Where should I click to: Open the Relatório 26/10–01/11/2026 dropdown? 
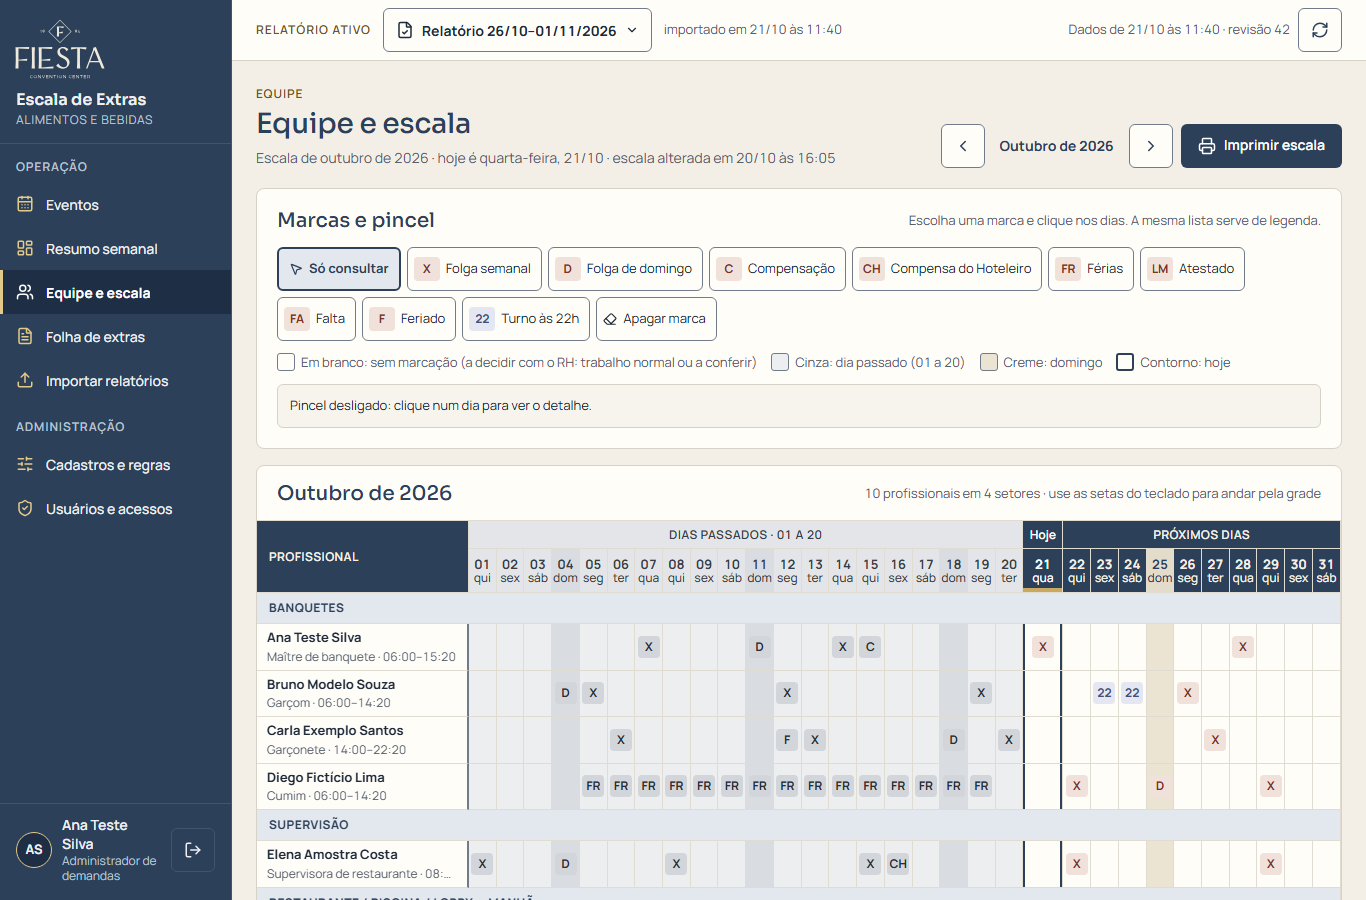517,30
